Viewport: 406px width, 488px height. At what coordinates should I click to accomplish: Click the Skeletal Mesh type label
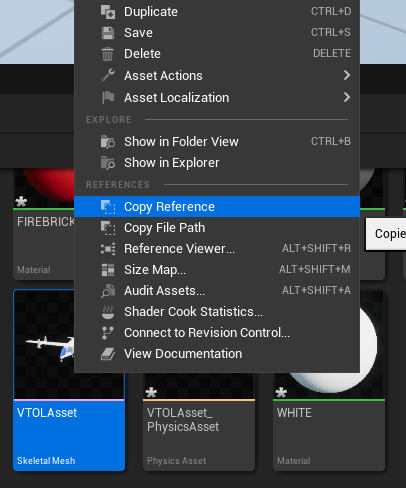pyautogui.click(x=46, y=461)
